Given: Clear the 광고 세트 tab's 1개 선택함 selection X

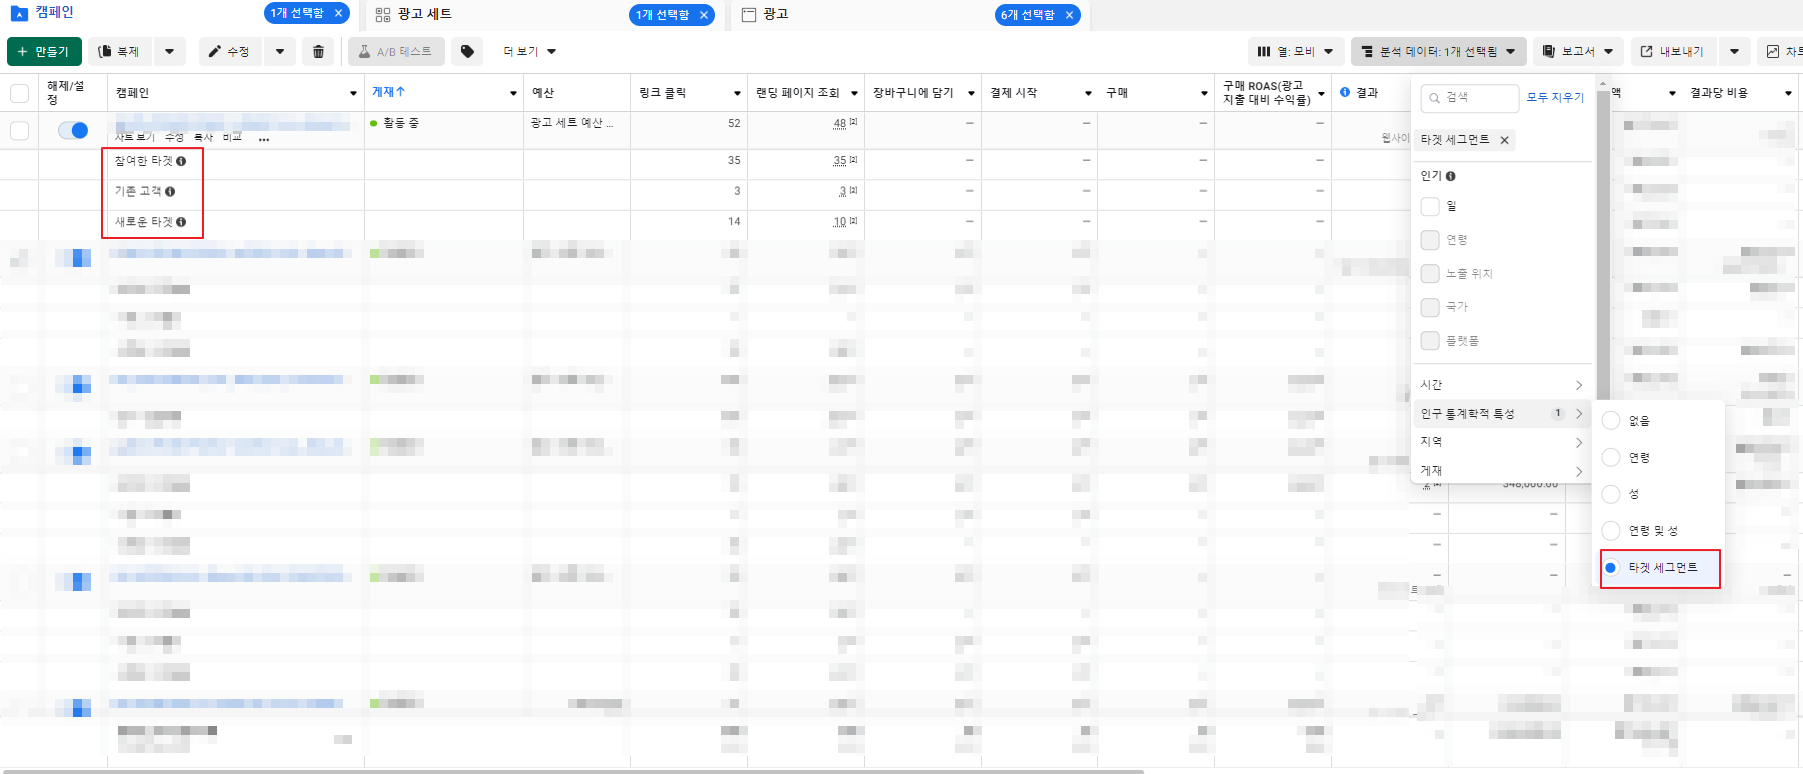Looking at the screenshot, I should click(x=704, y=15).
